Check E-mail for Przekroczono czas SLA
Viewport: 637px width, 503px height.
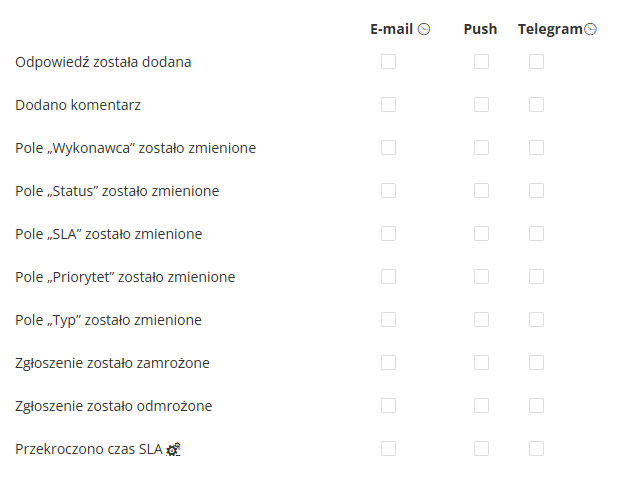(x=388, y=449)
